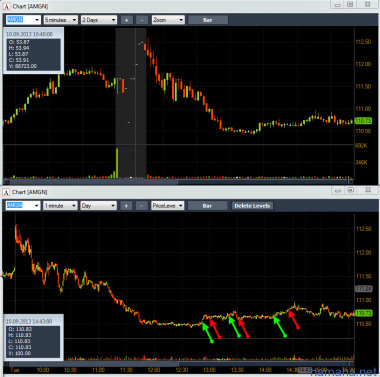This screenshot has width=380, height=377.
Task: Click the plus zoom button in top chart
Action: [126, 20]
